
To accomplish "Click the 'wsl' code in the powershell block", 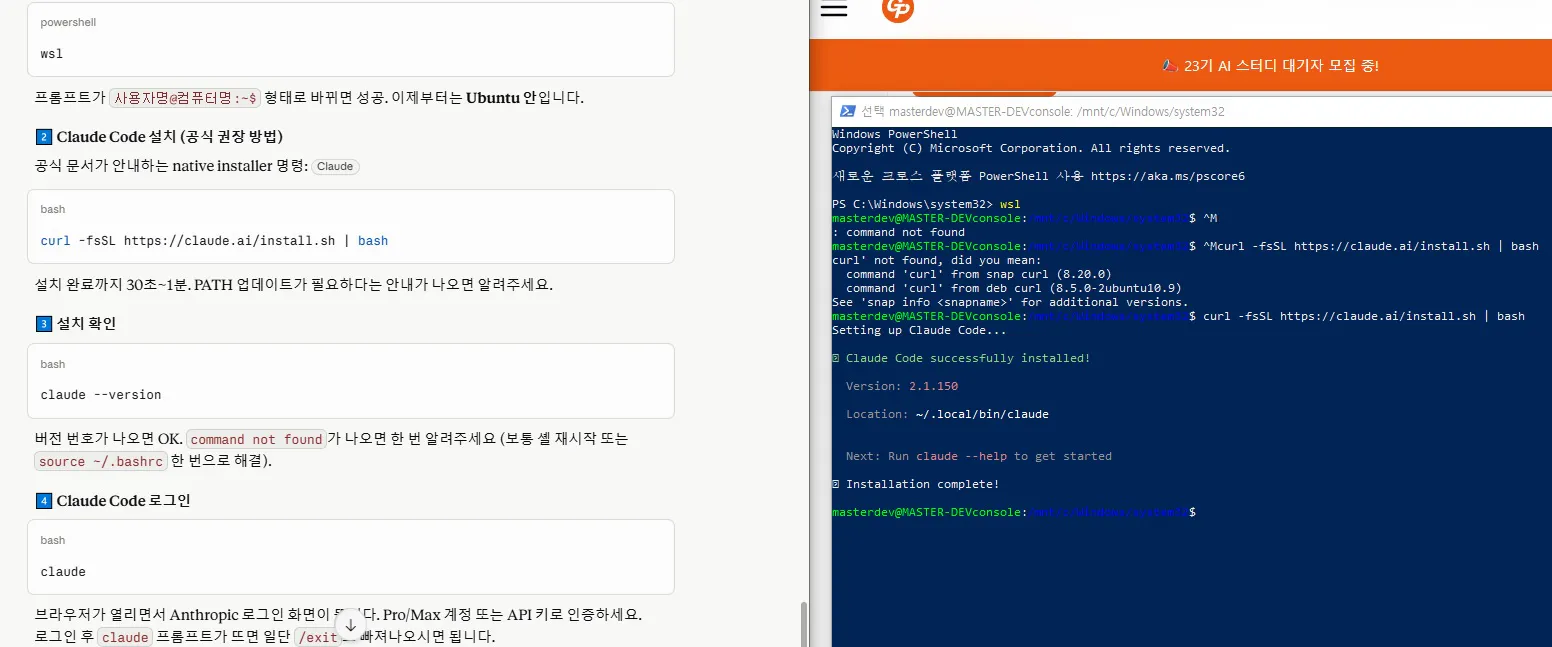I will point(52,54).
